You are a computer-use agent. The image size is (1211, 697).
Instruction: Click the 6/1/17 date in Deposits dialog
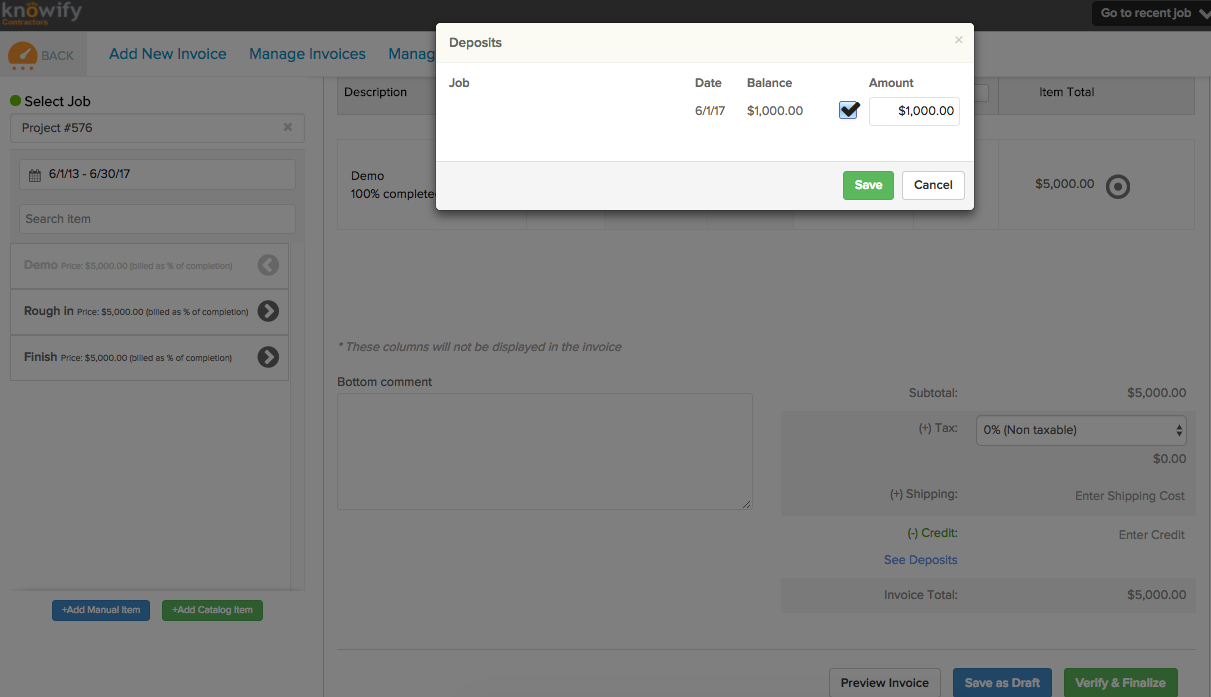click(710, 111)
